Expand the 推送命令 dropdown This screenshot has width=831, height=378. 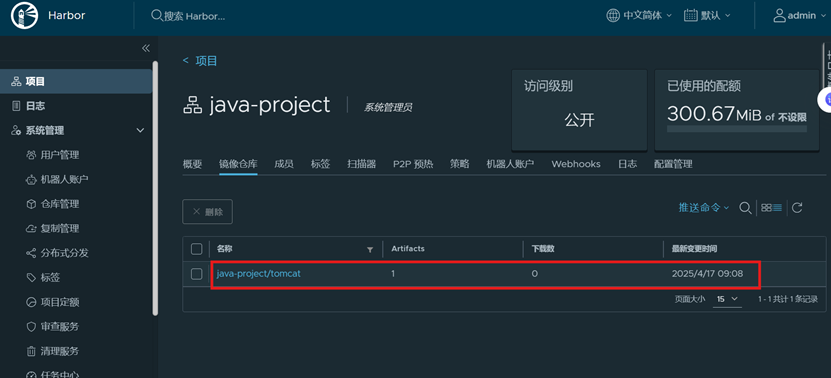click(x=704, y=208)
